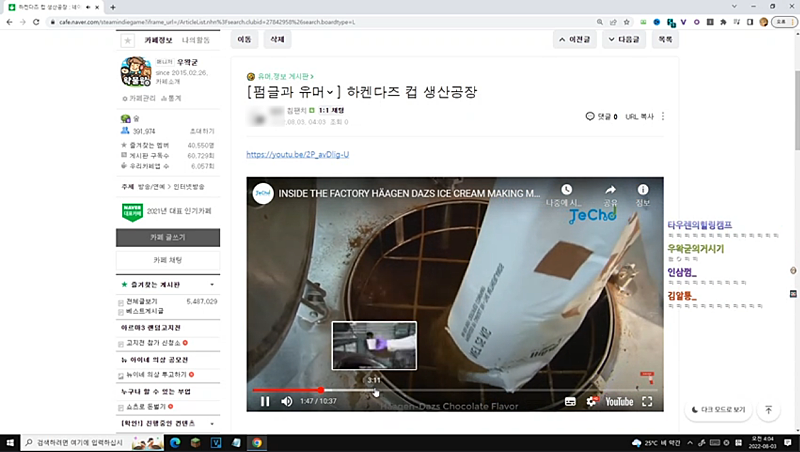Viewport: 800px width, 452px height.
Task: Click the browser zoom magnifier icon
Action: pos(599,22)
